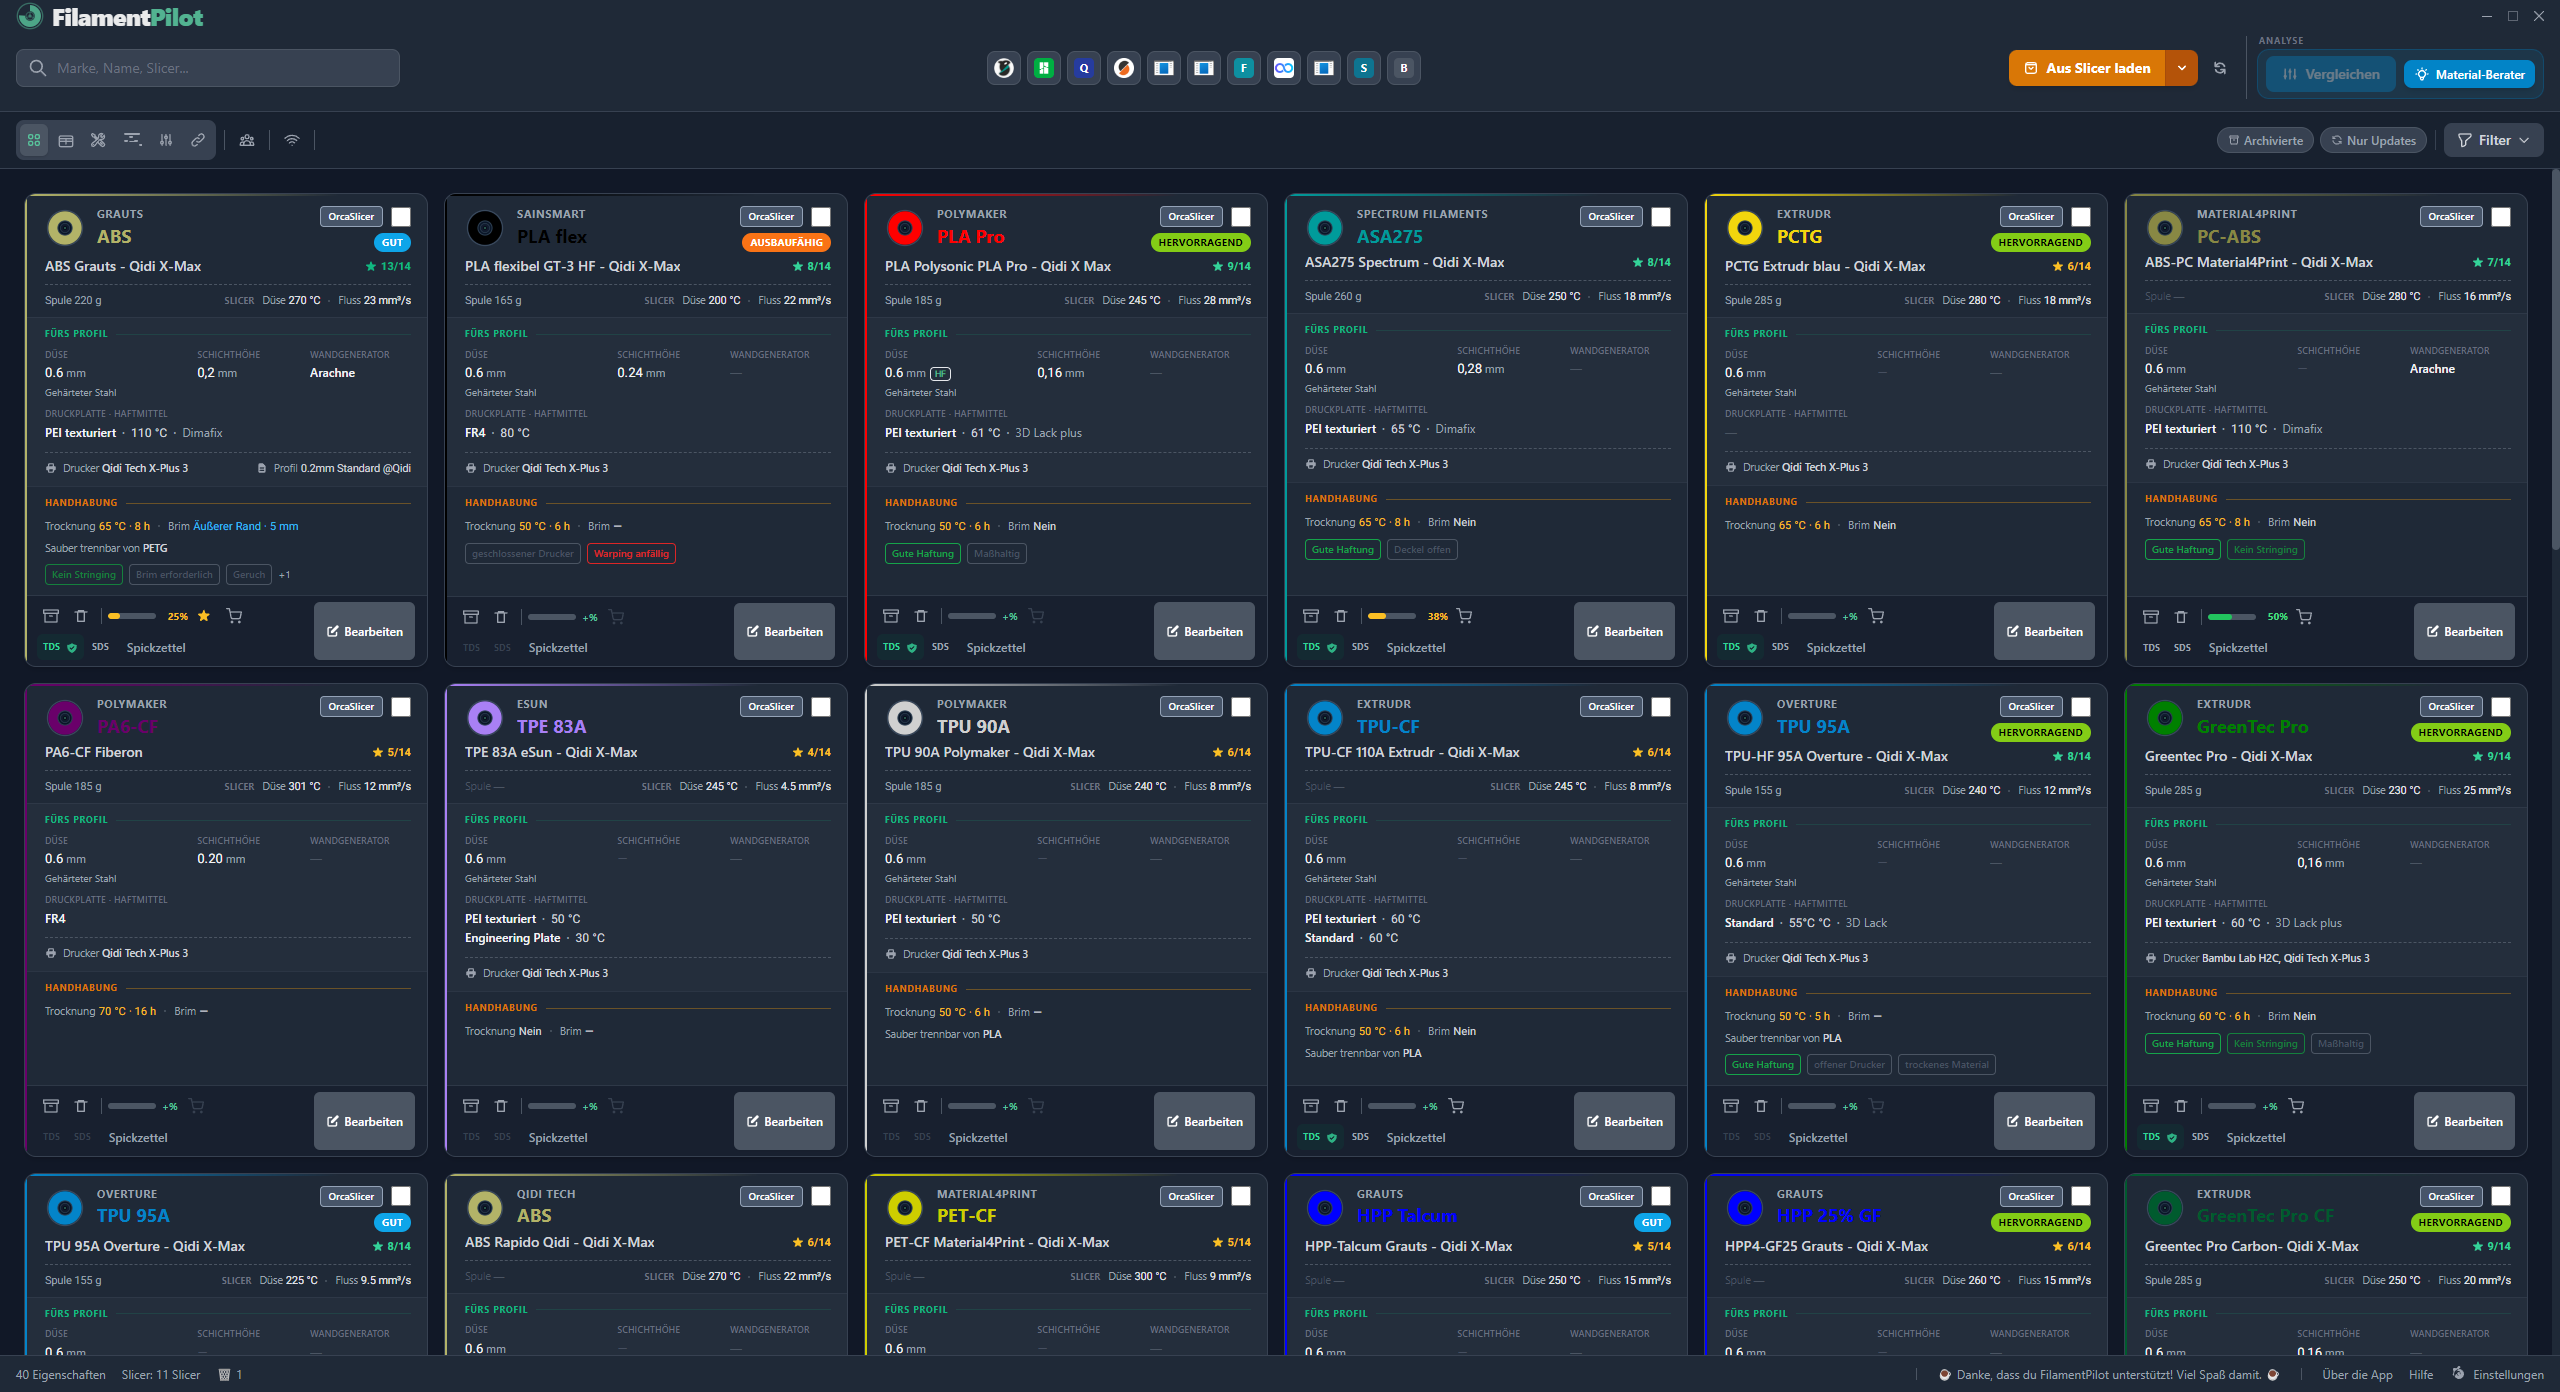Open Über die App in the status bar
Screen dimensions: 2560x1392
[x=2357, y=1375]
